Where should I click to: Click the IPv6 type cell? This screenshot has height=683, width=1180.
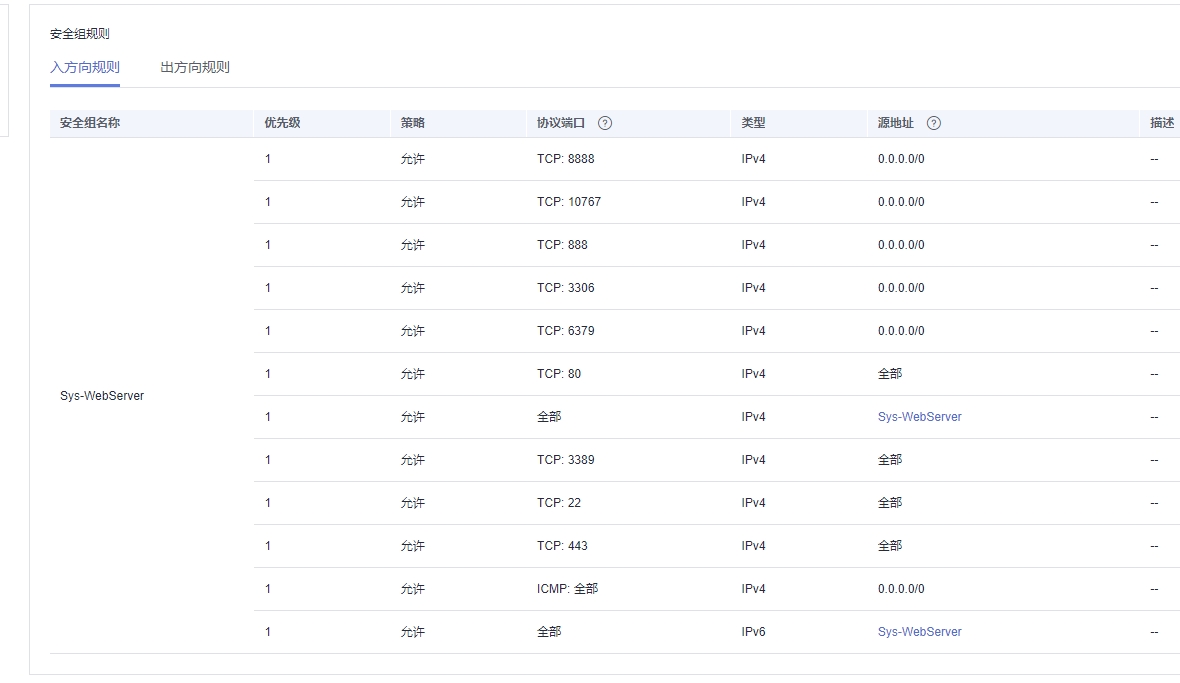753,632
